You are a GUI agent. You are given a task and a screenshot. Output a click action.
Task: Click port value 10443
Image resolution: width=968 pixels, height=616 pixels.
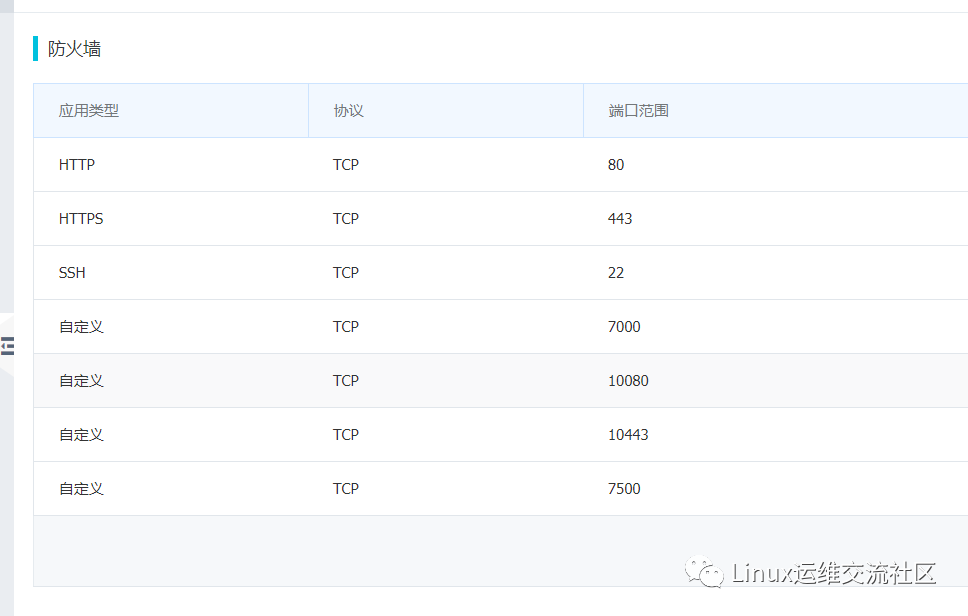628,435
